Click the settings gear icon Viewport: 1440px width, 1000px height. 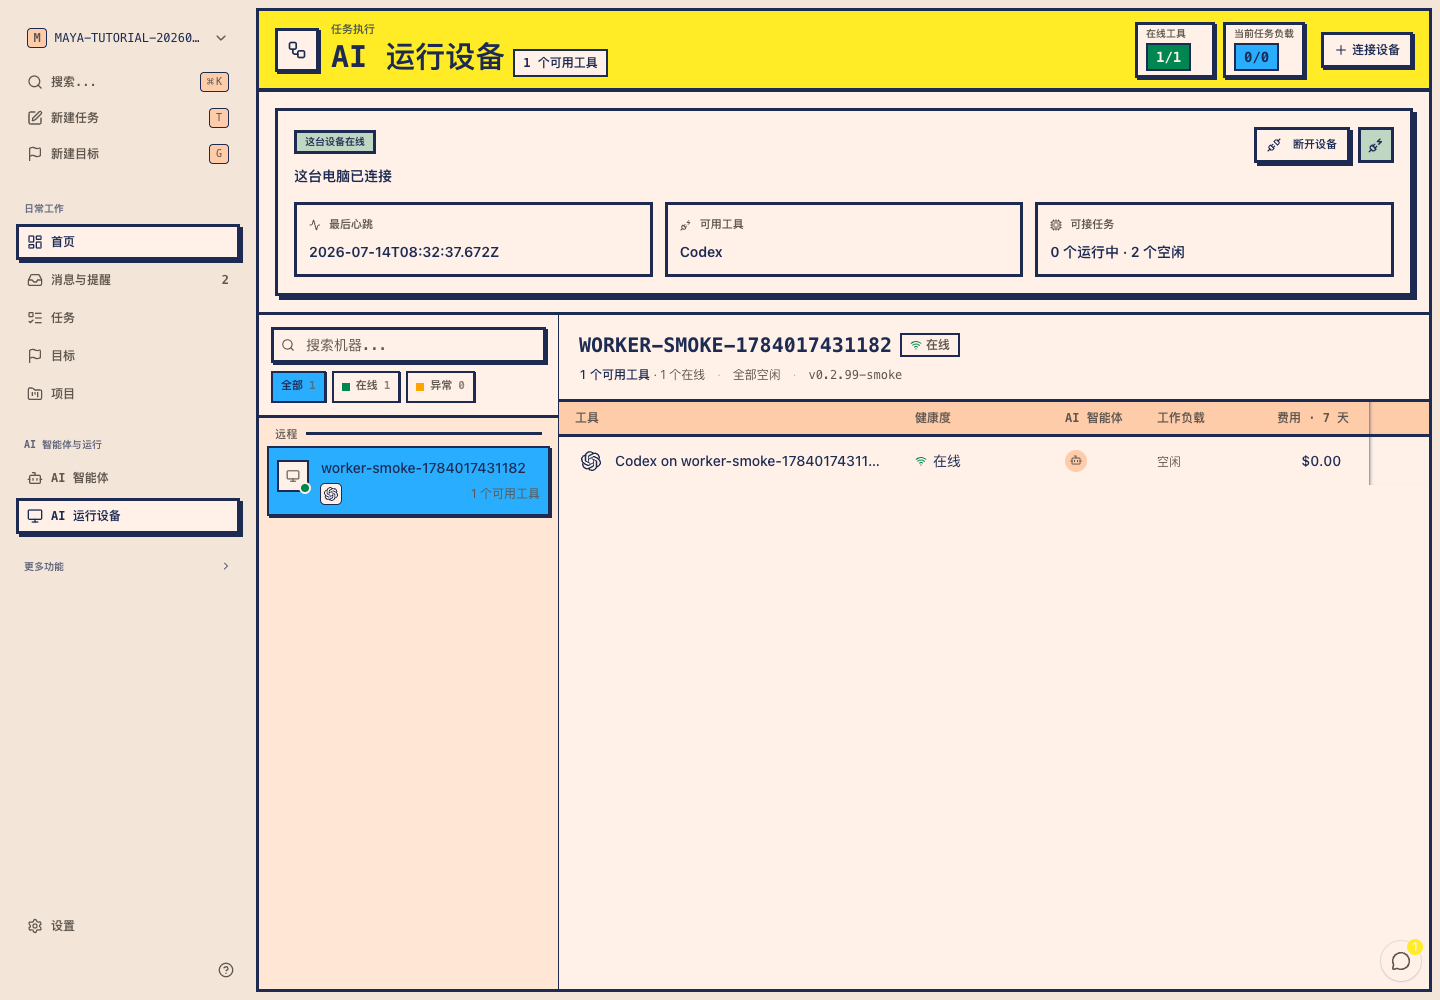click(35, 926)
